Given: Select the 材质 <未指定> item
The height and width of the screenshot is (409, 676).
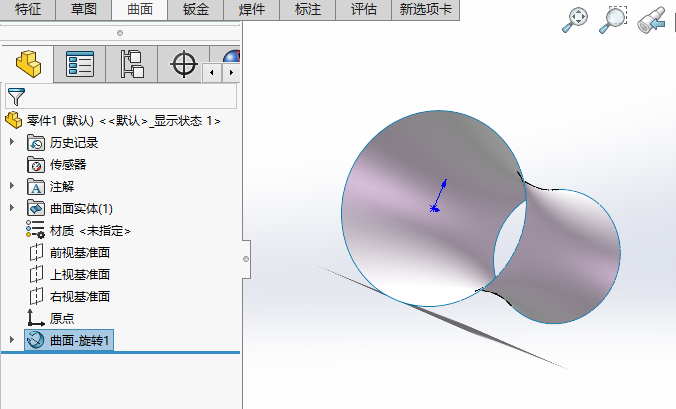Looking at the screenshot, I should pos(90,231).
